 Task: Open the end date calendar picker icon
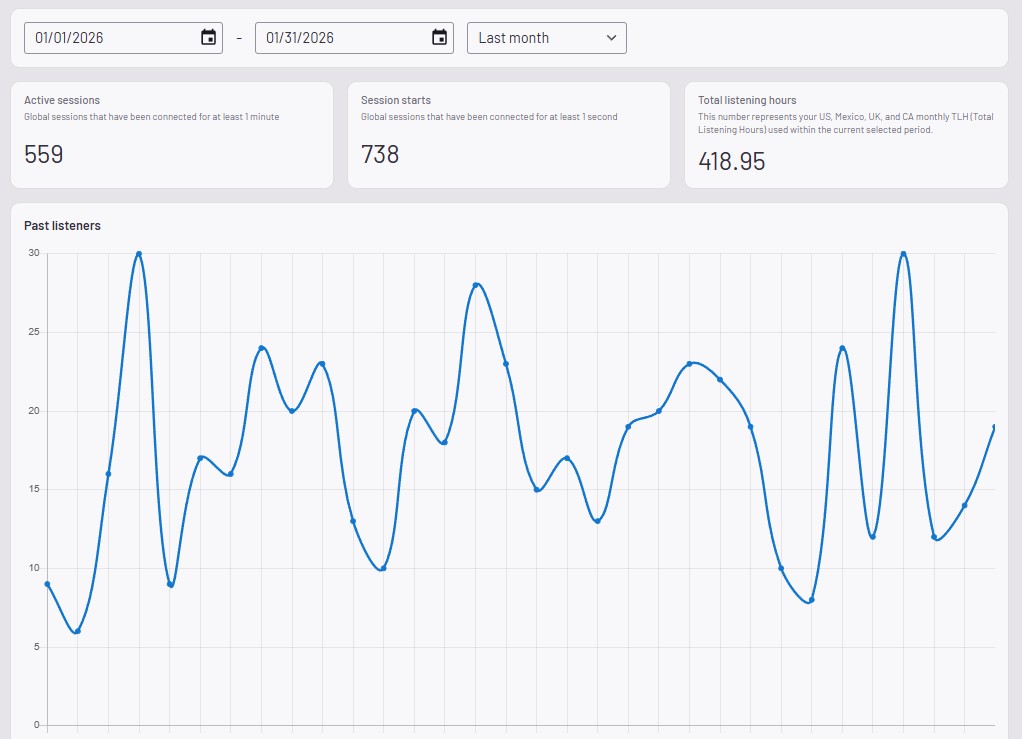click(439, 38)
